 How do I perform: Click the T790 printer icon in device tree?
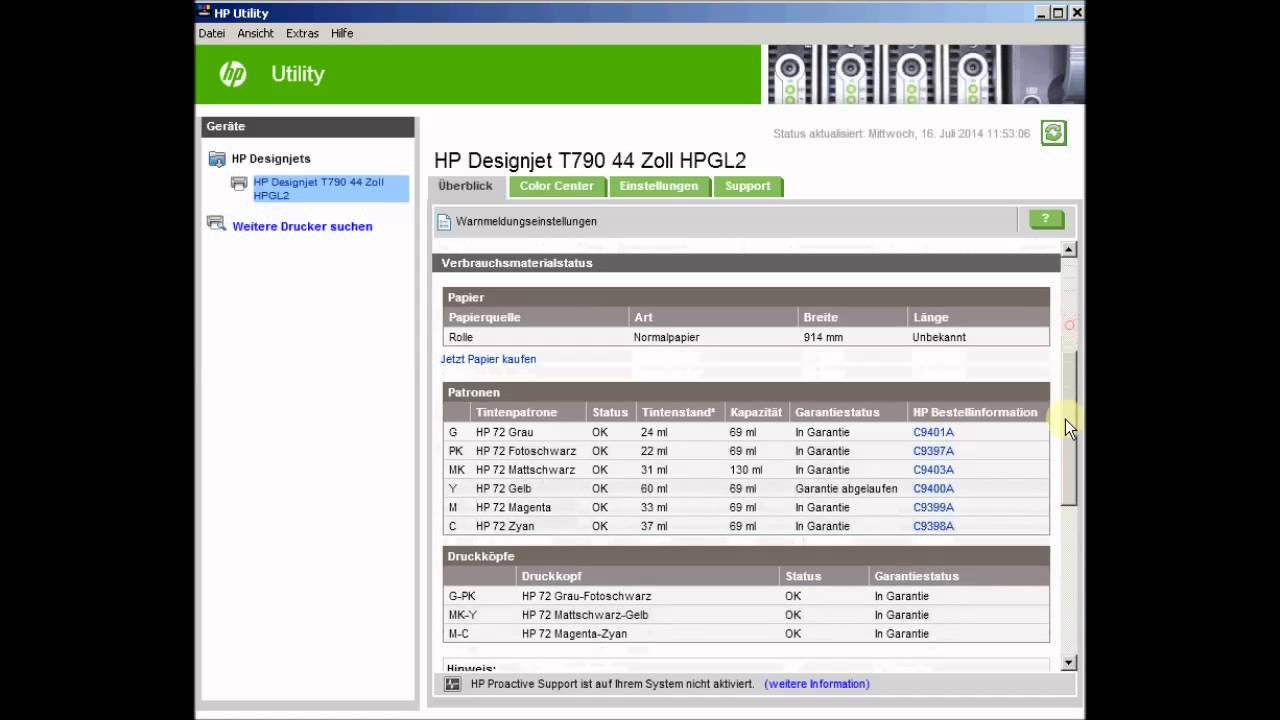coord(239,183)
